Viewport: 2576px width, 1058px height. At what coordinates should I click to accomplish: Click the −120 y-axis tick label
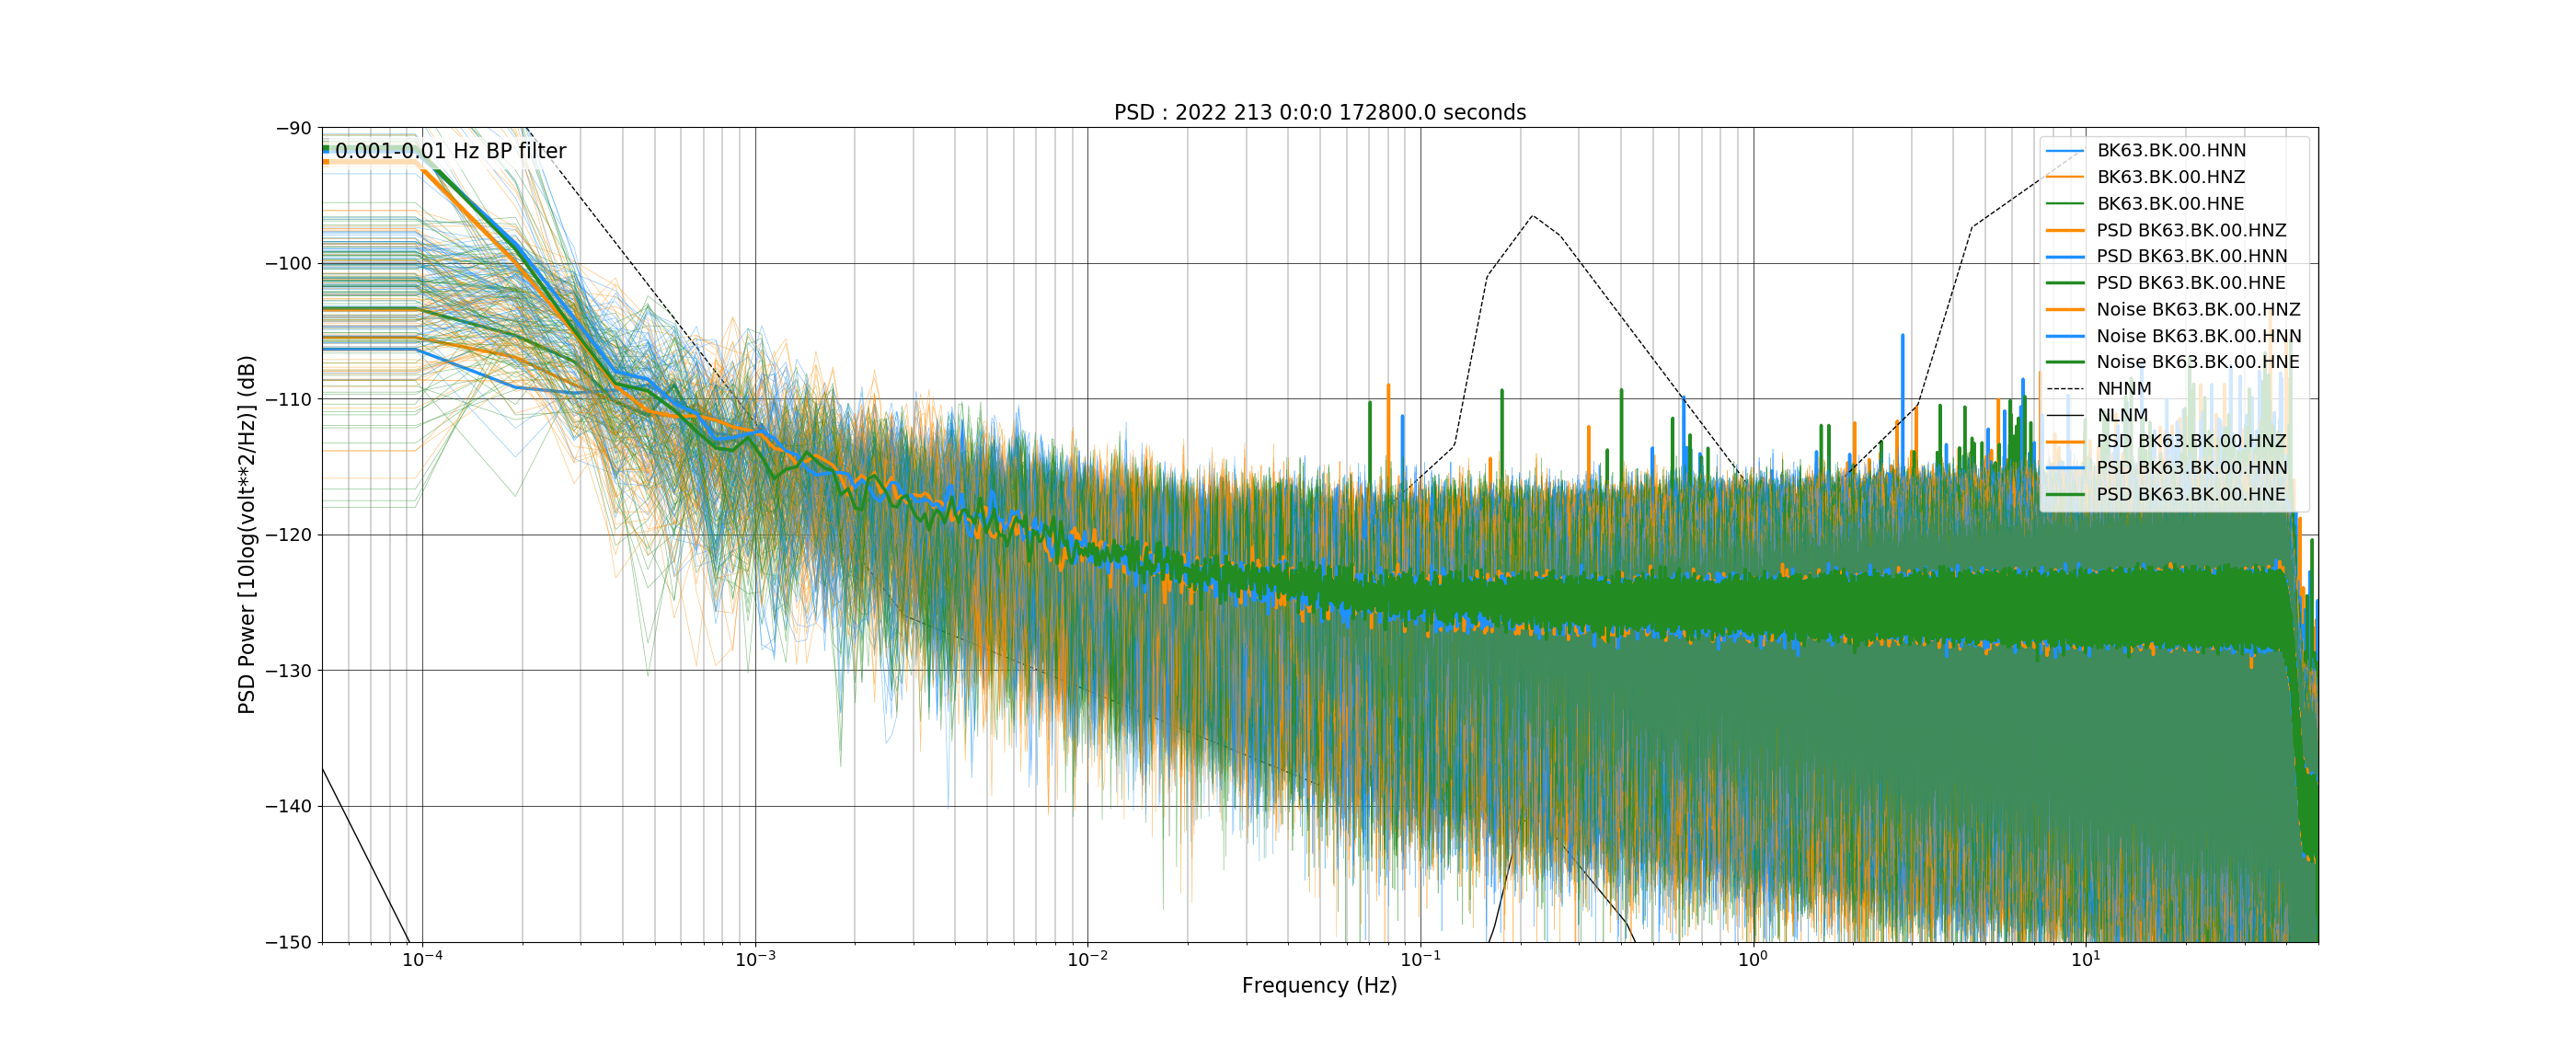288,535
